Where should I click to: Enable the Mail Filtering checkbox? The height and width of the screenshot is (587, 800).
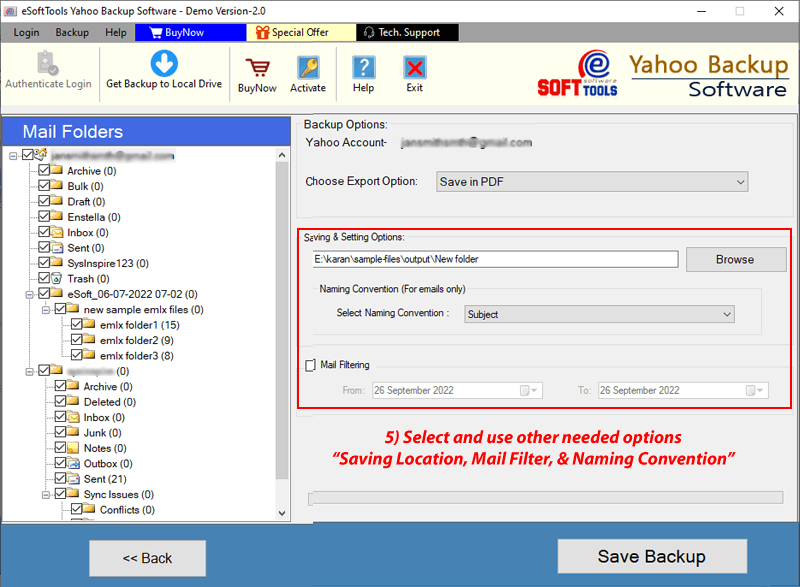(310, 365)
